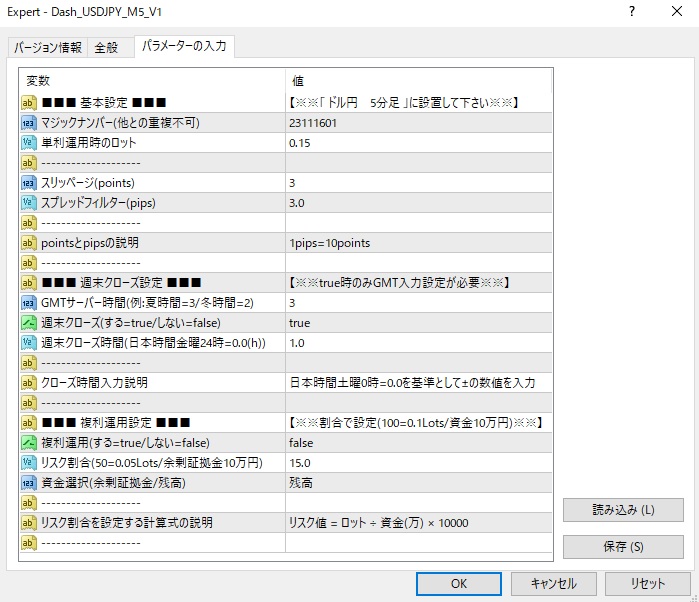
Task: Edit the magic number value 23111601
Action: [x=419, y=123]
